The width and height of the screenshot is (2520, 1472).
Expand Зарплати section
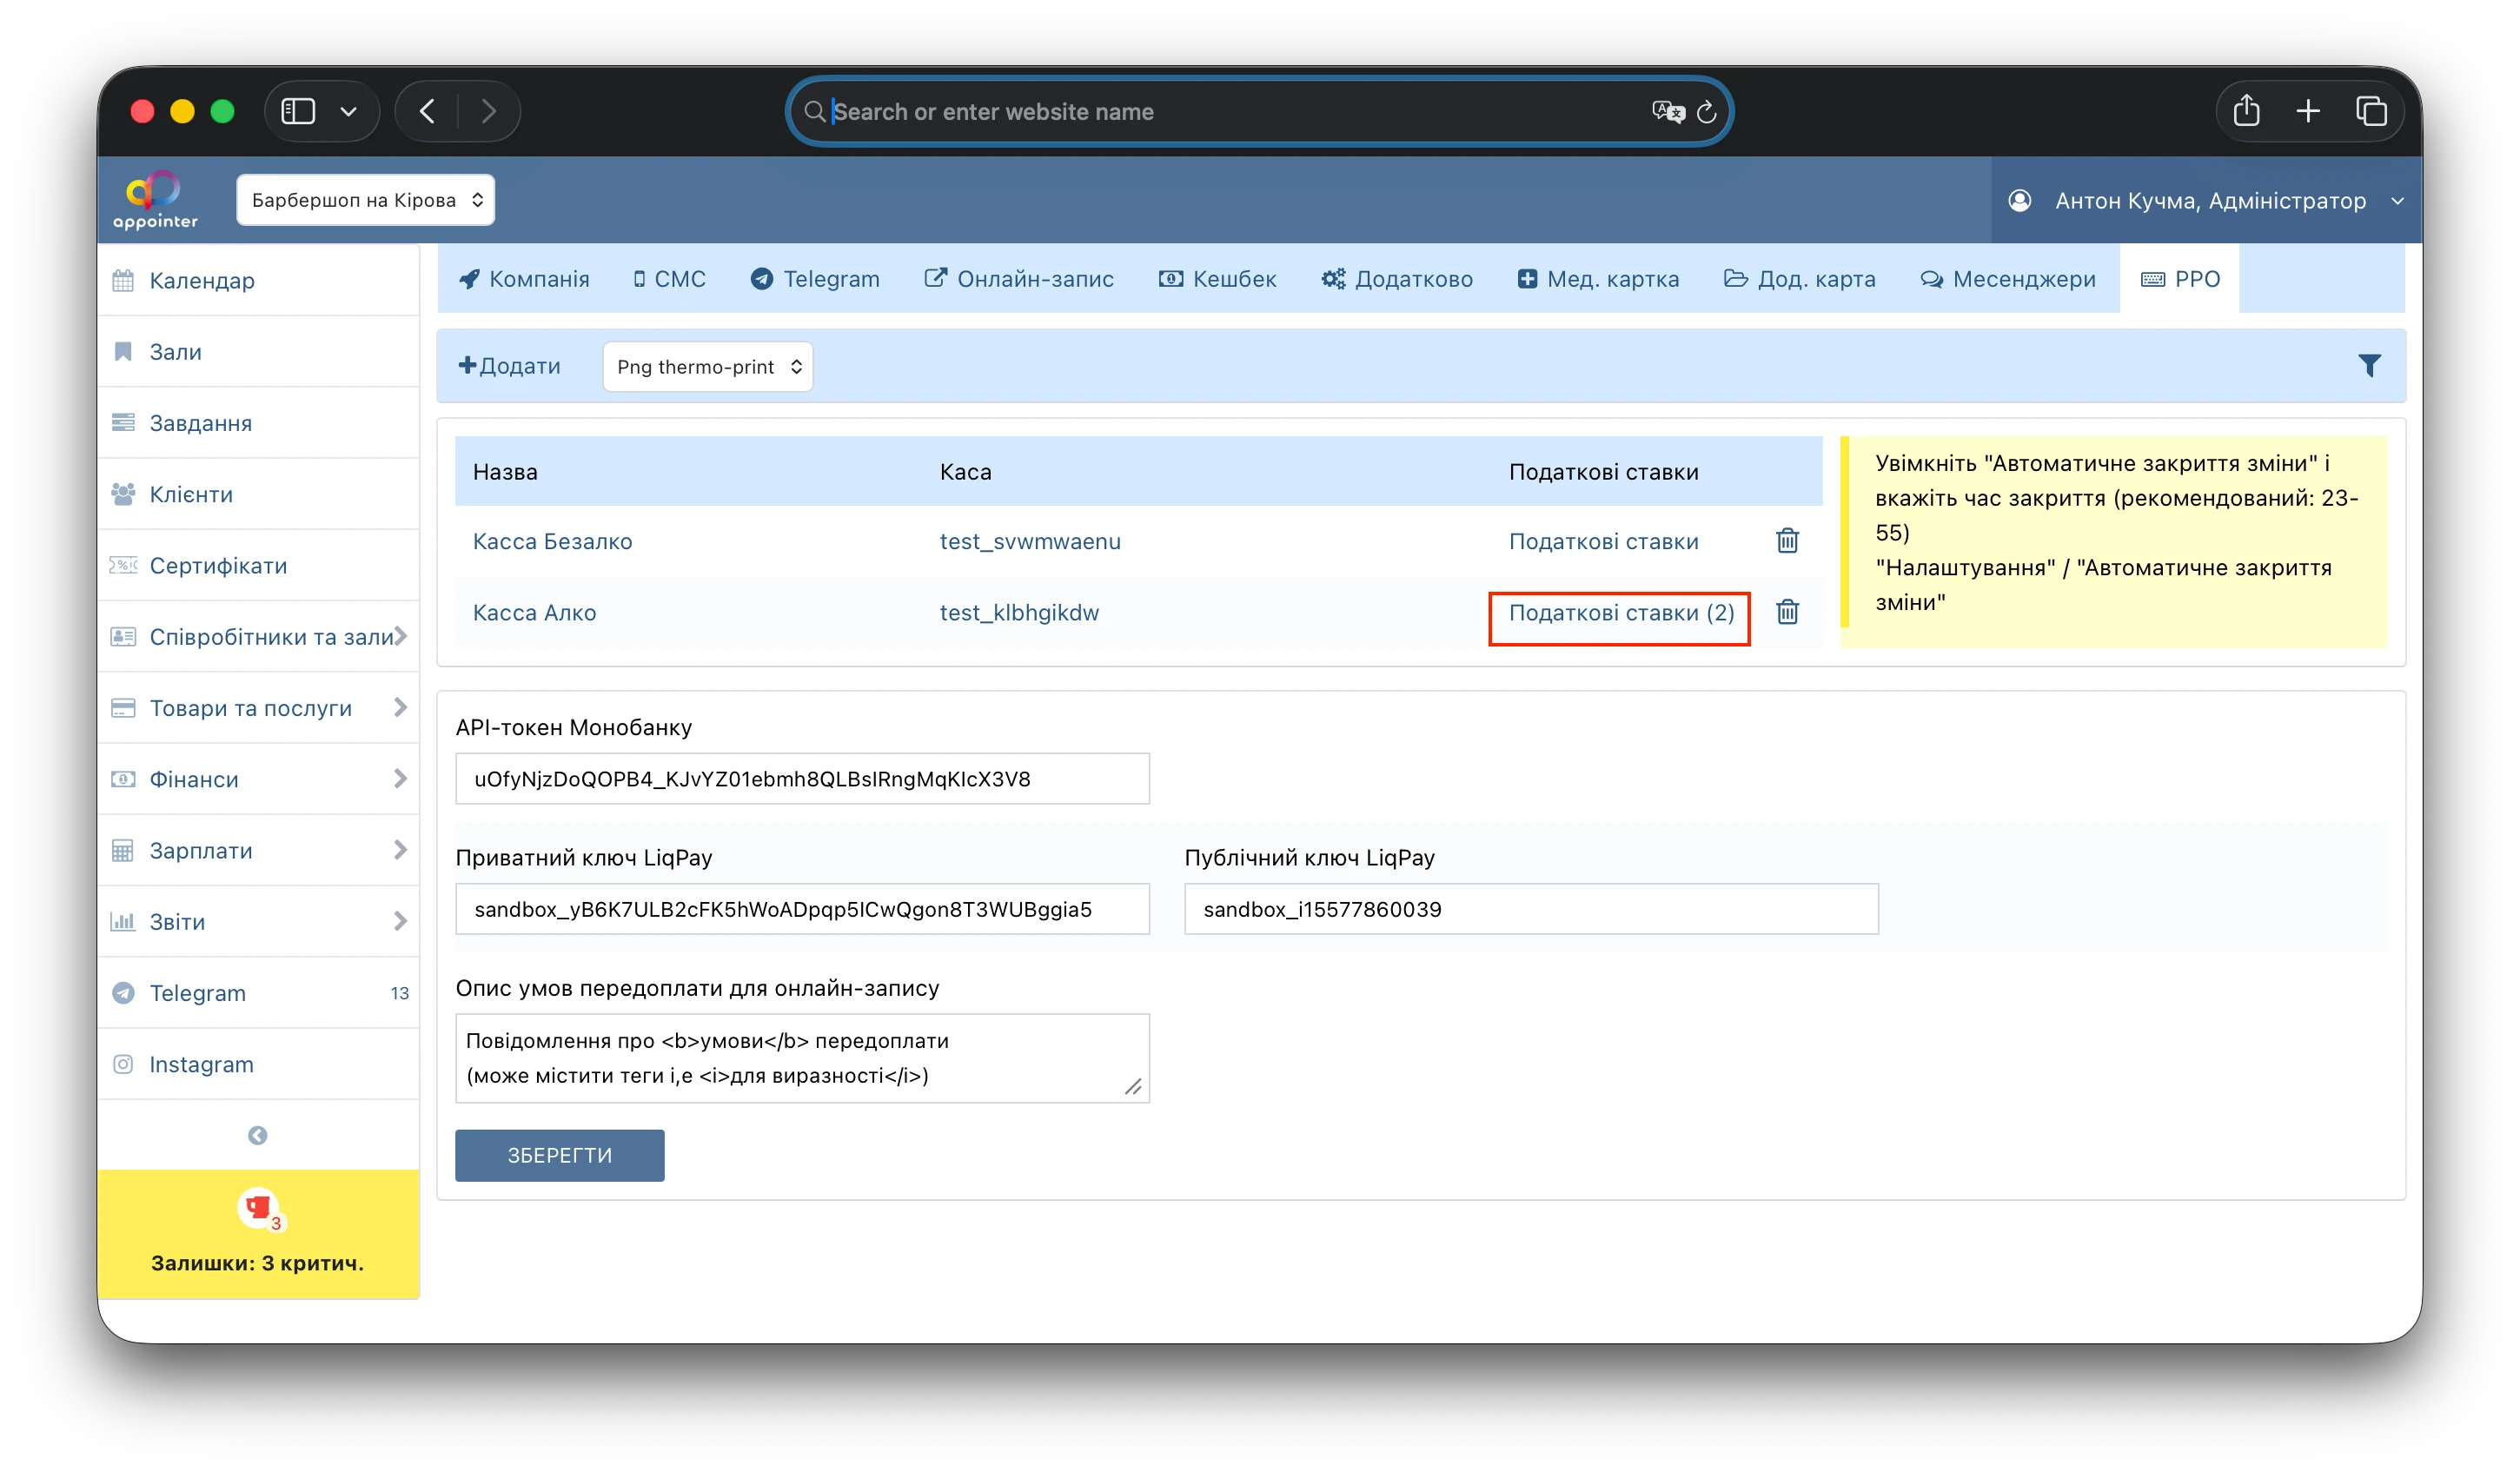[x=258, y=850]
